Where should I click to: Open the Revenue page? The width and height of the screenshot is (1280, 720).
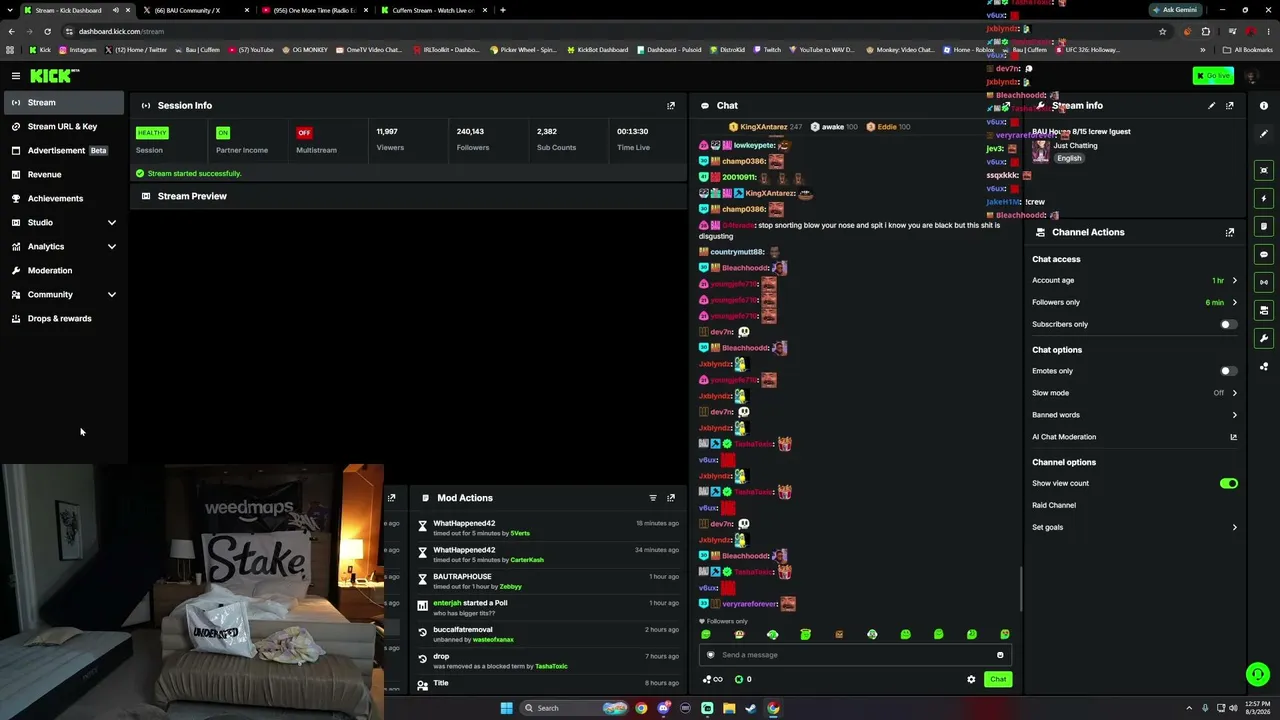(65, 174)
